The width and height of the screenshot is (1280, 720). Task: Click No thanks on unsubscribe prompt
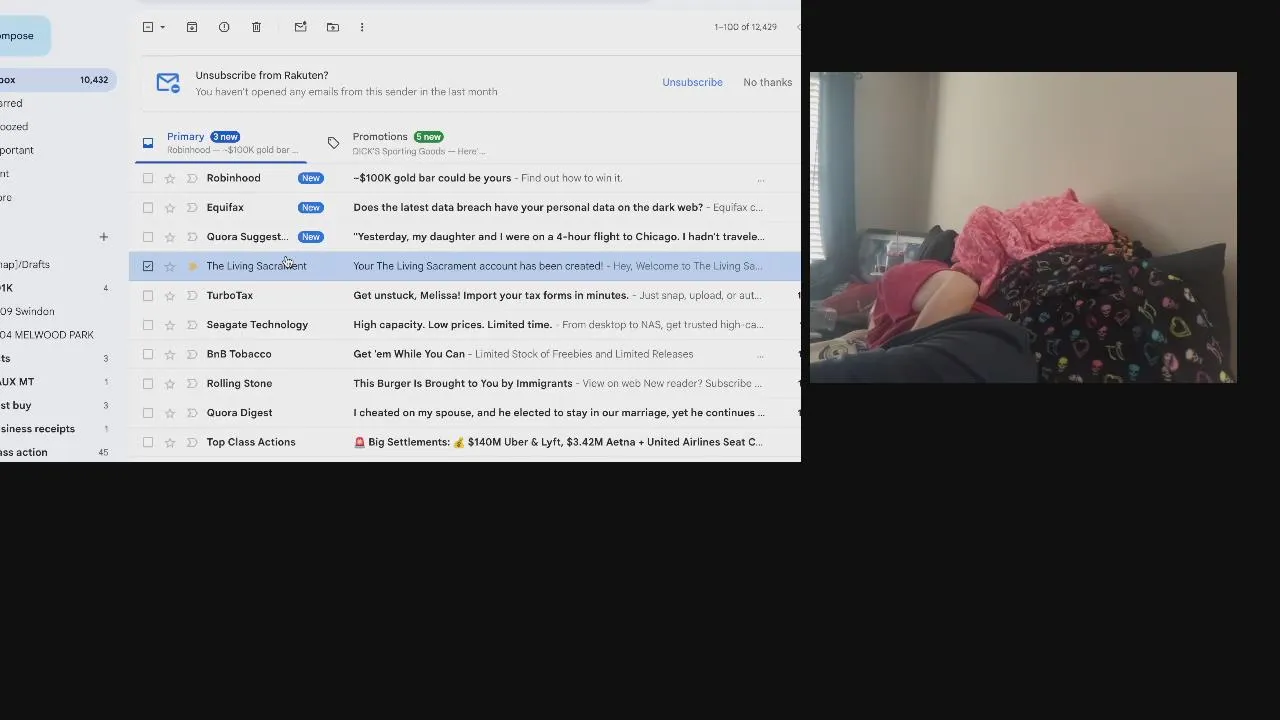(x=767, y=82)
